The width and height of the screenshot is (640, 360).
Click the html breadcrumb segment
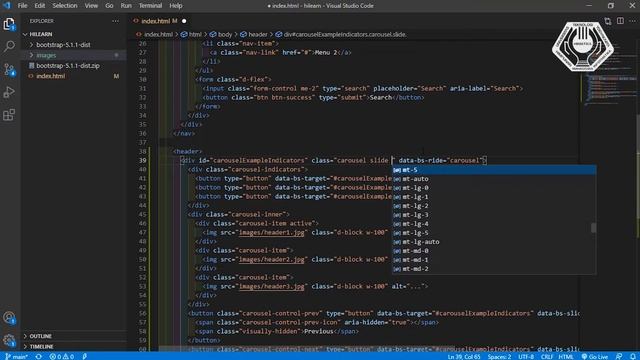tap(191, 35)
